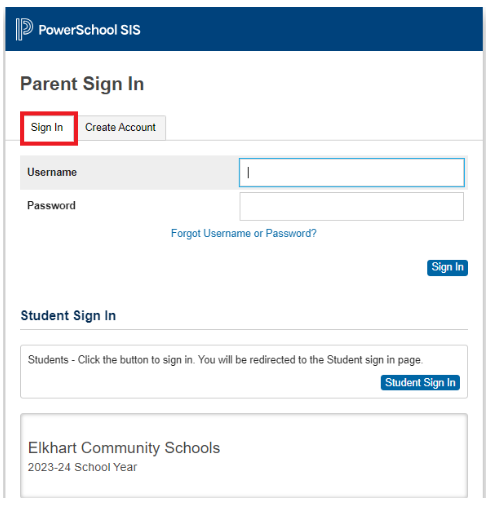Click the Username field label

pyautogui.click(x=52, y=172)
